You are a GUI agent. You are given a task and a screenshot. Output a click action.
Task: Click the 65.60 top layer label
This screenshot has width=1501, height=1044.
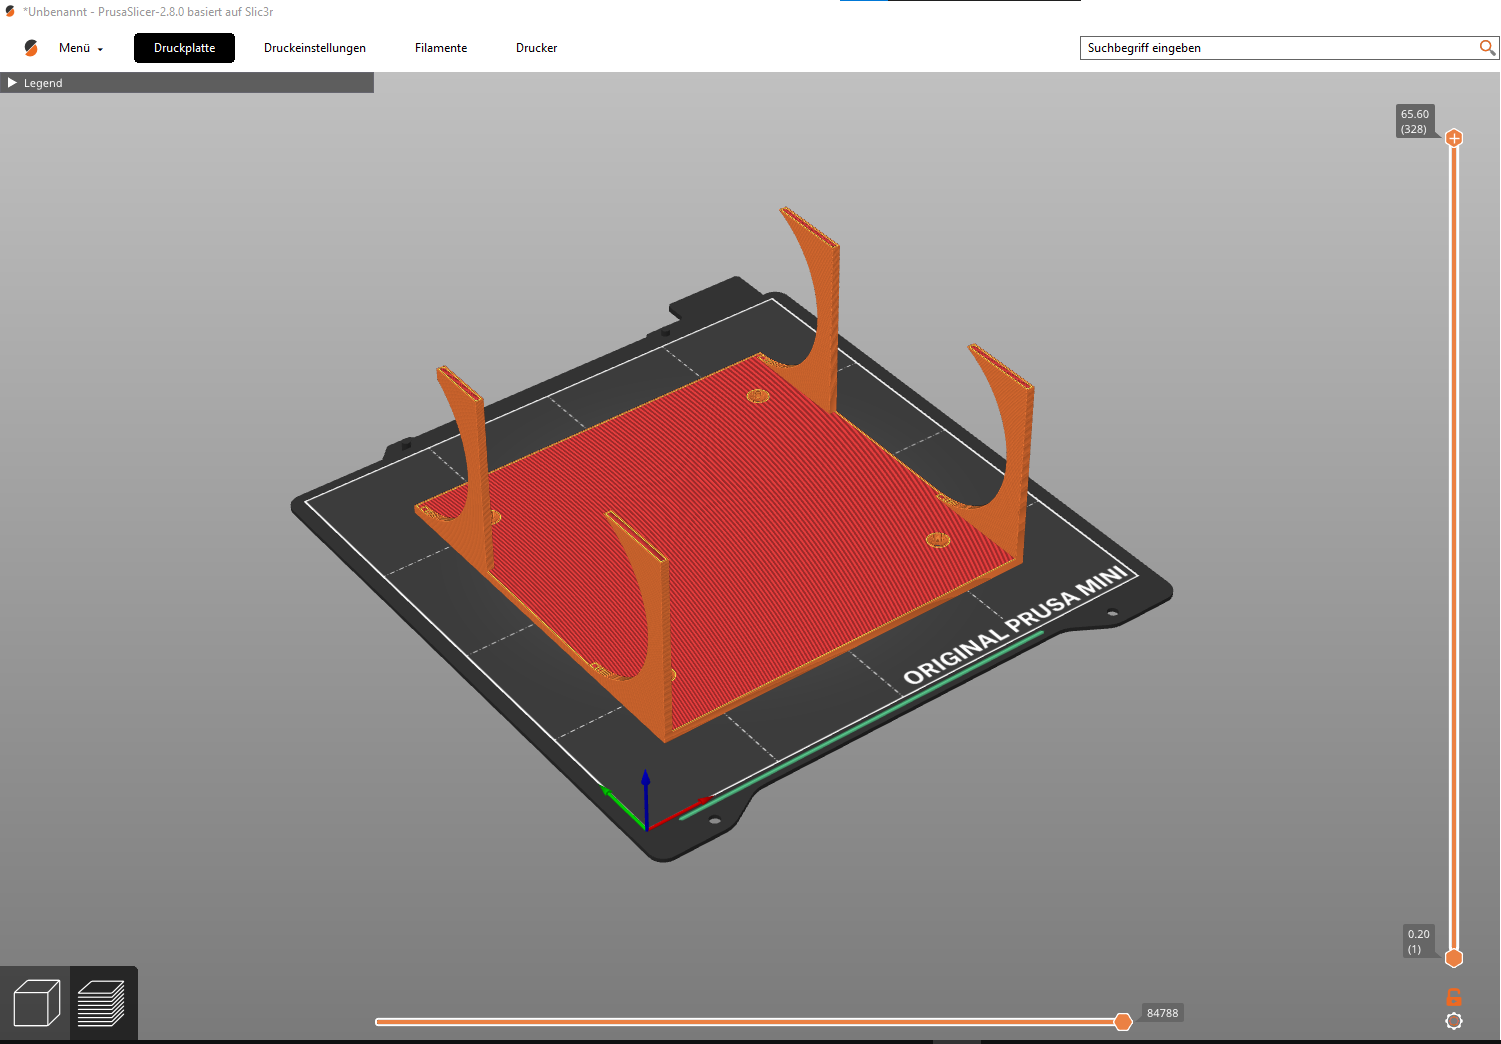pos(1415,121)
